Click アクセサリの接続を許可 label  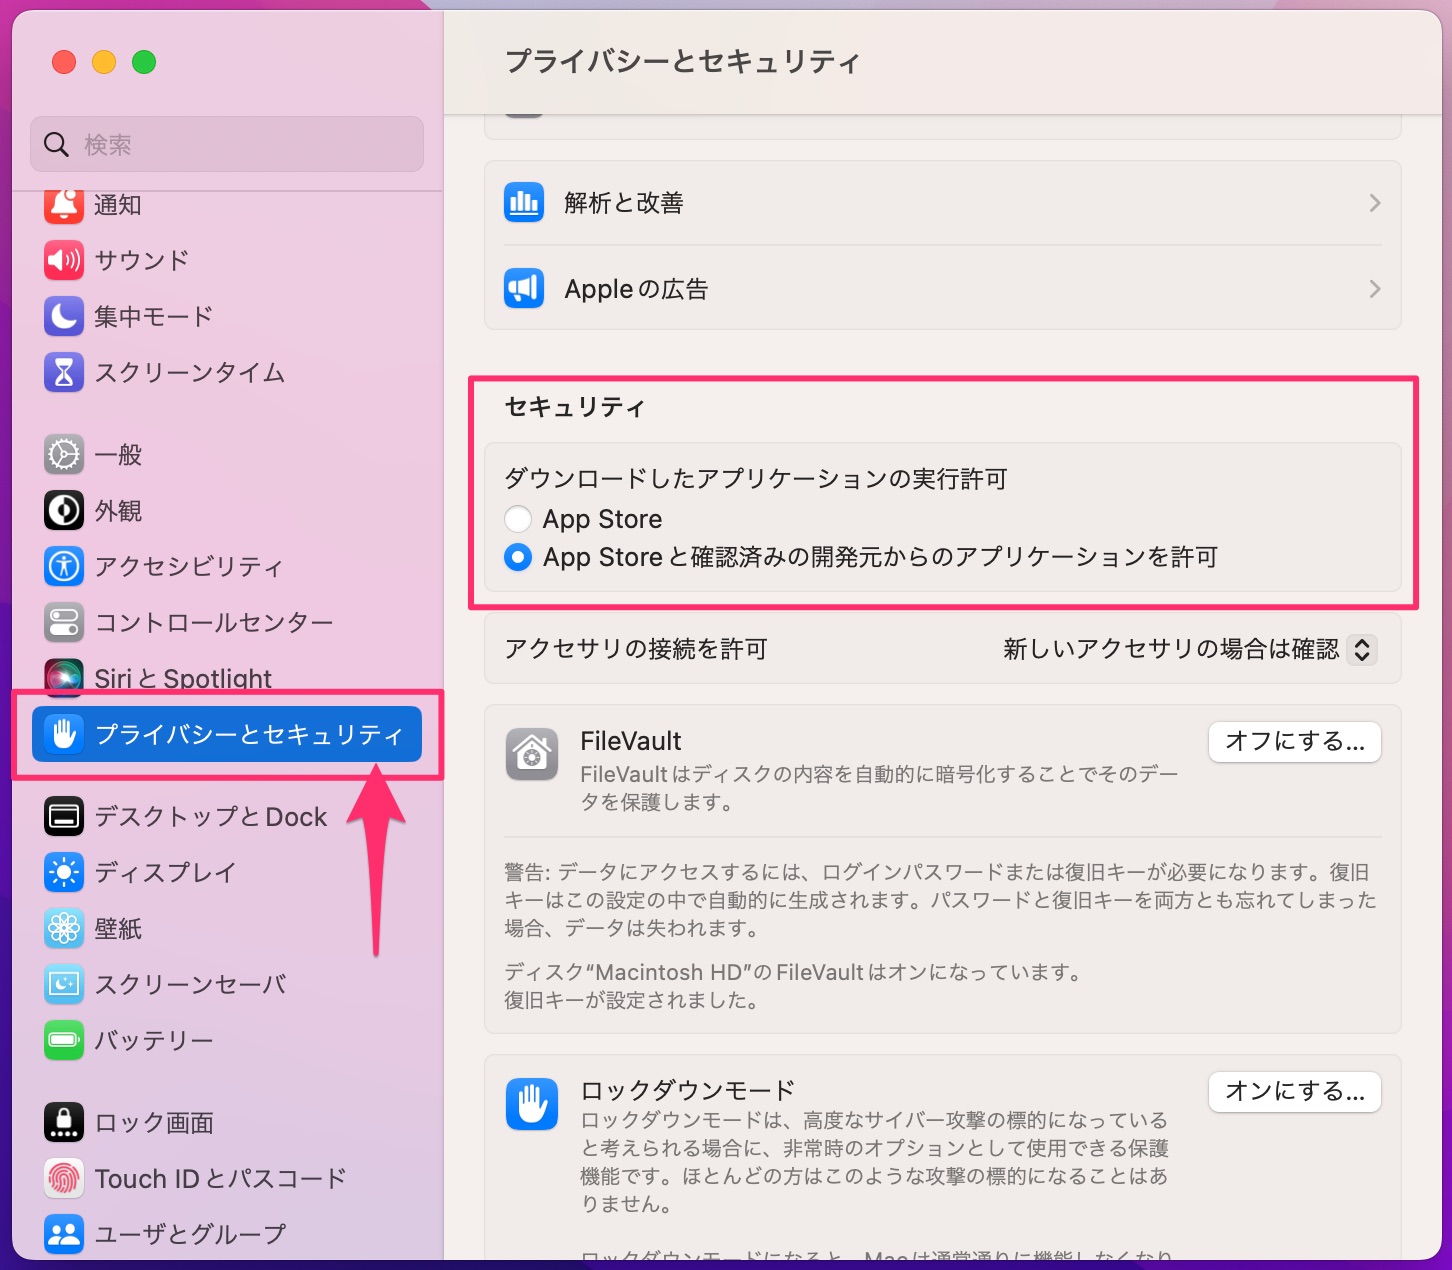636,649
